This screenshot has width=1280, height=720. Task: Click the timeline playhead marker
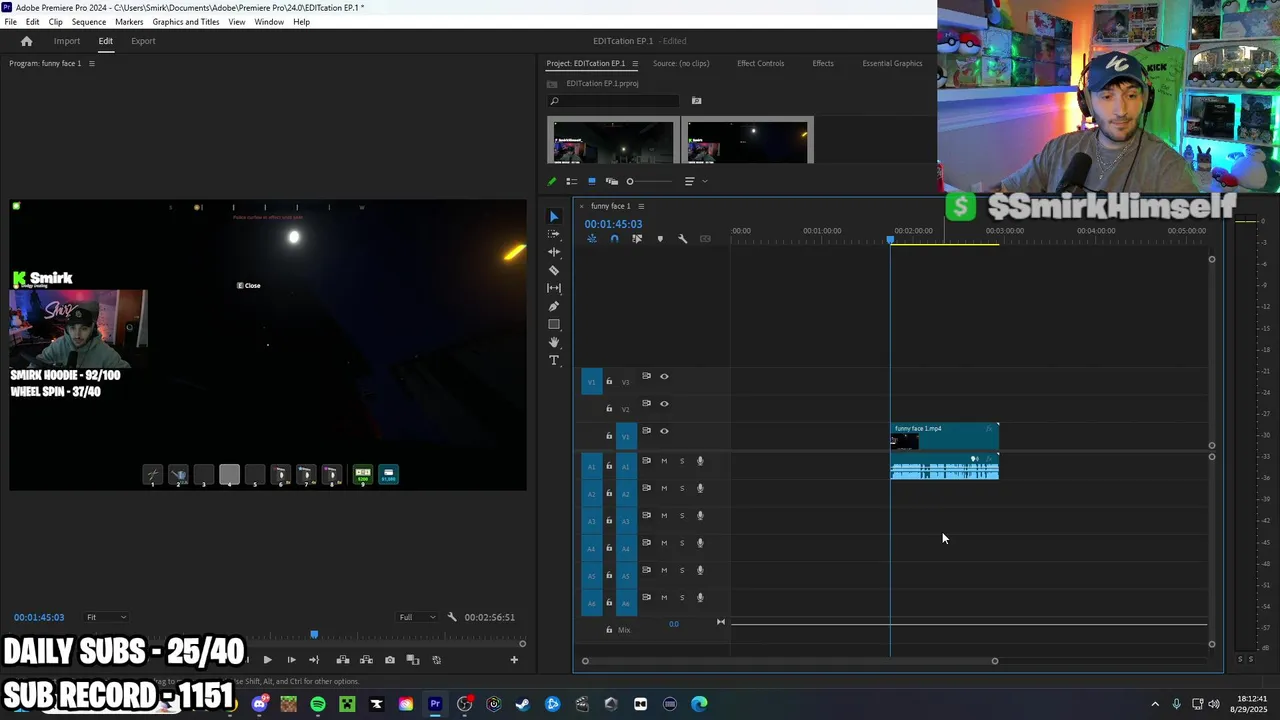pyautogui.click(x=890, y=239)
